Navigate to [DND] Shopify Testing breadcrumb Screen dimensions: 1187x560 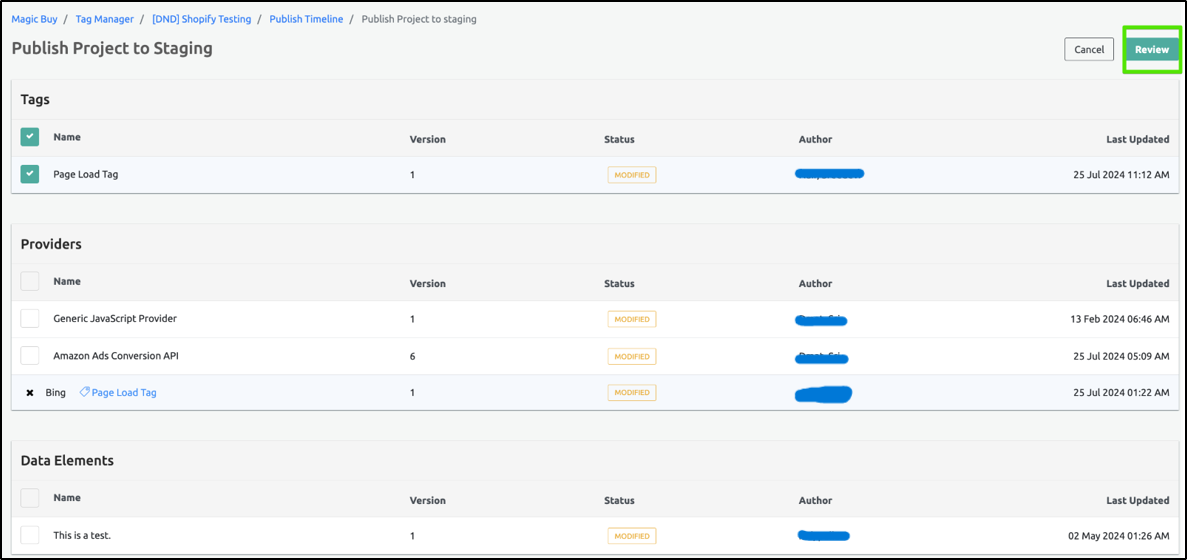click(x=201, y=19)
